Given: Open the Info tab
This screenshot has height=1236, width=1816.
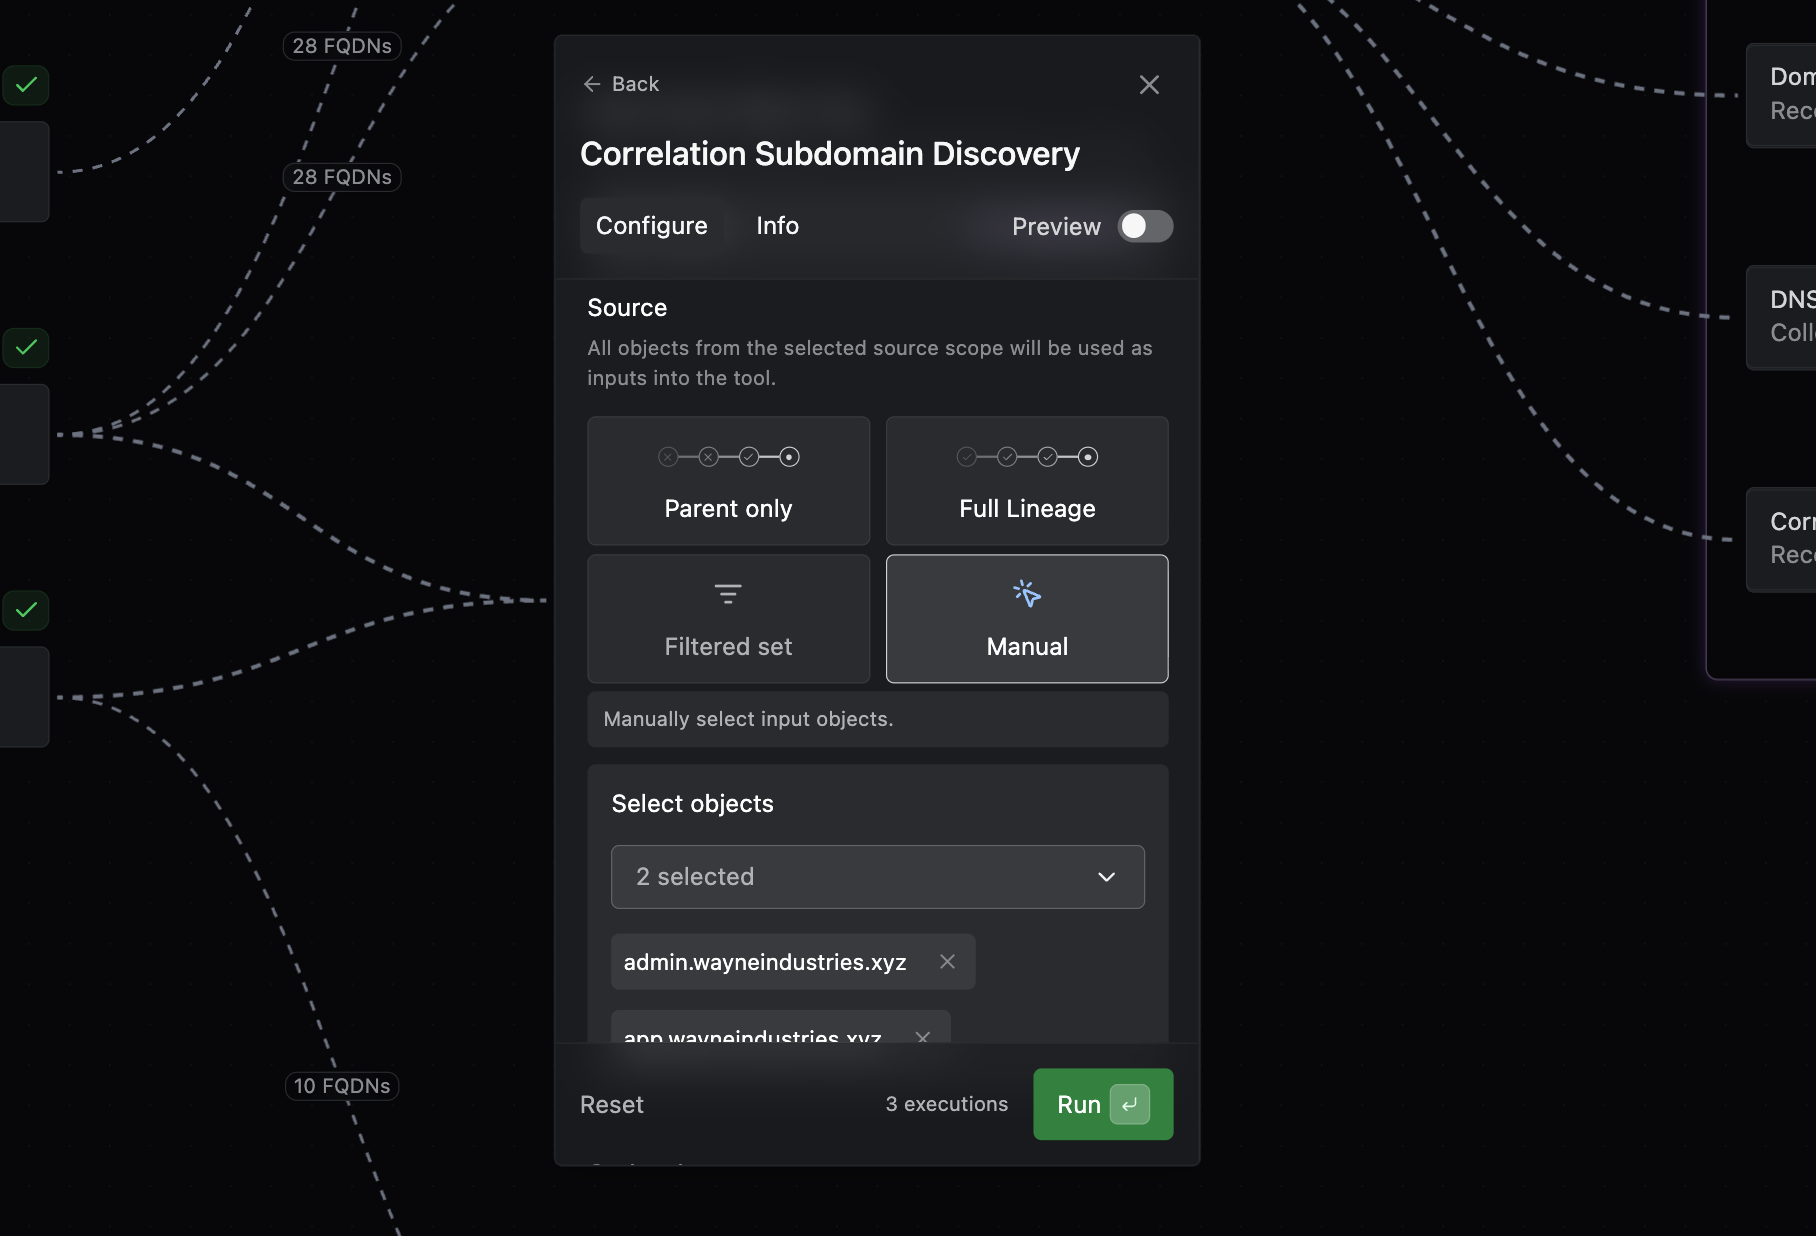Looking at the screenshot, I should click(777, 226).
